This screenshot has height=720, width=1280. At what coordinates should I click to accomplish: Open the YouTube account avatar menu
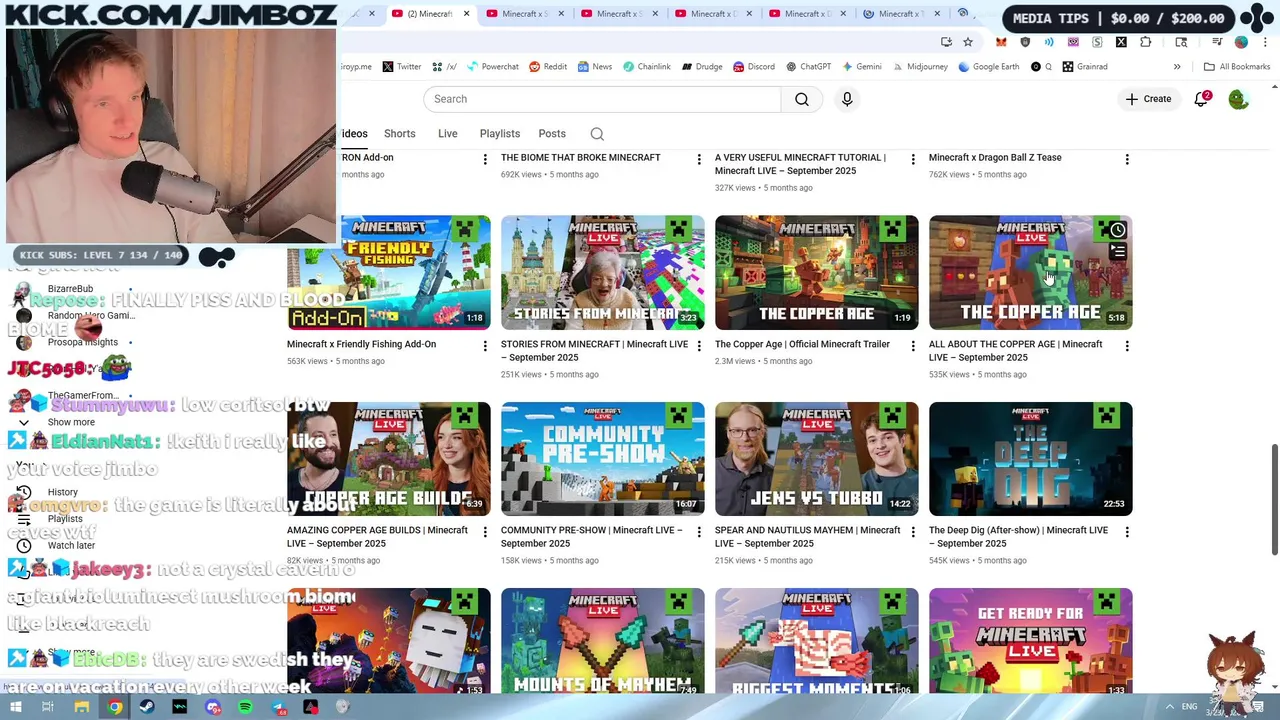click(x=1238, y=99)
